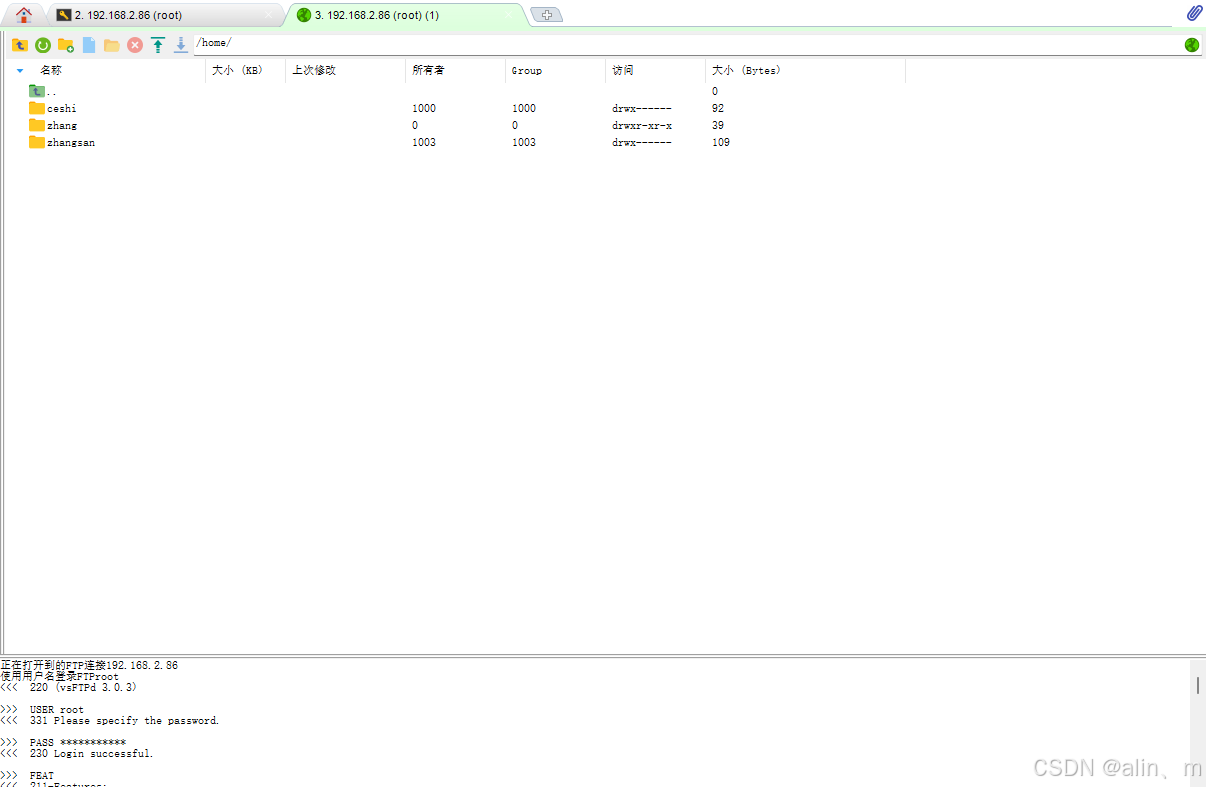
Task: Select the '..' parent directory name
Action: click(x=51, y=92)
